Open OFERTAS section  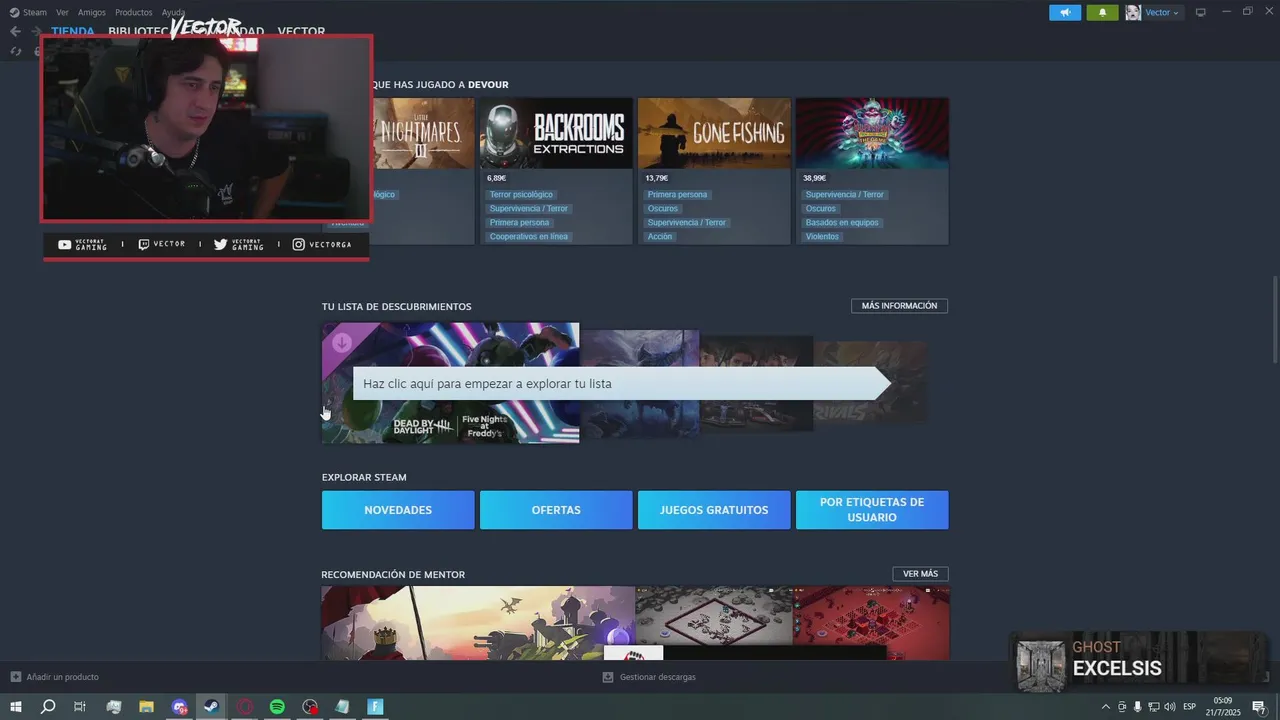tap(556, 510)
